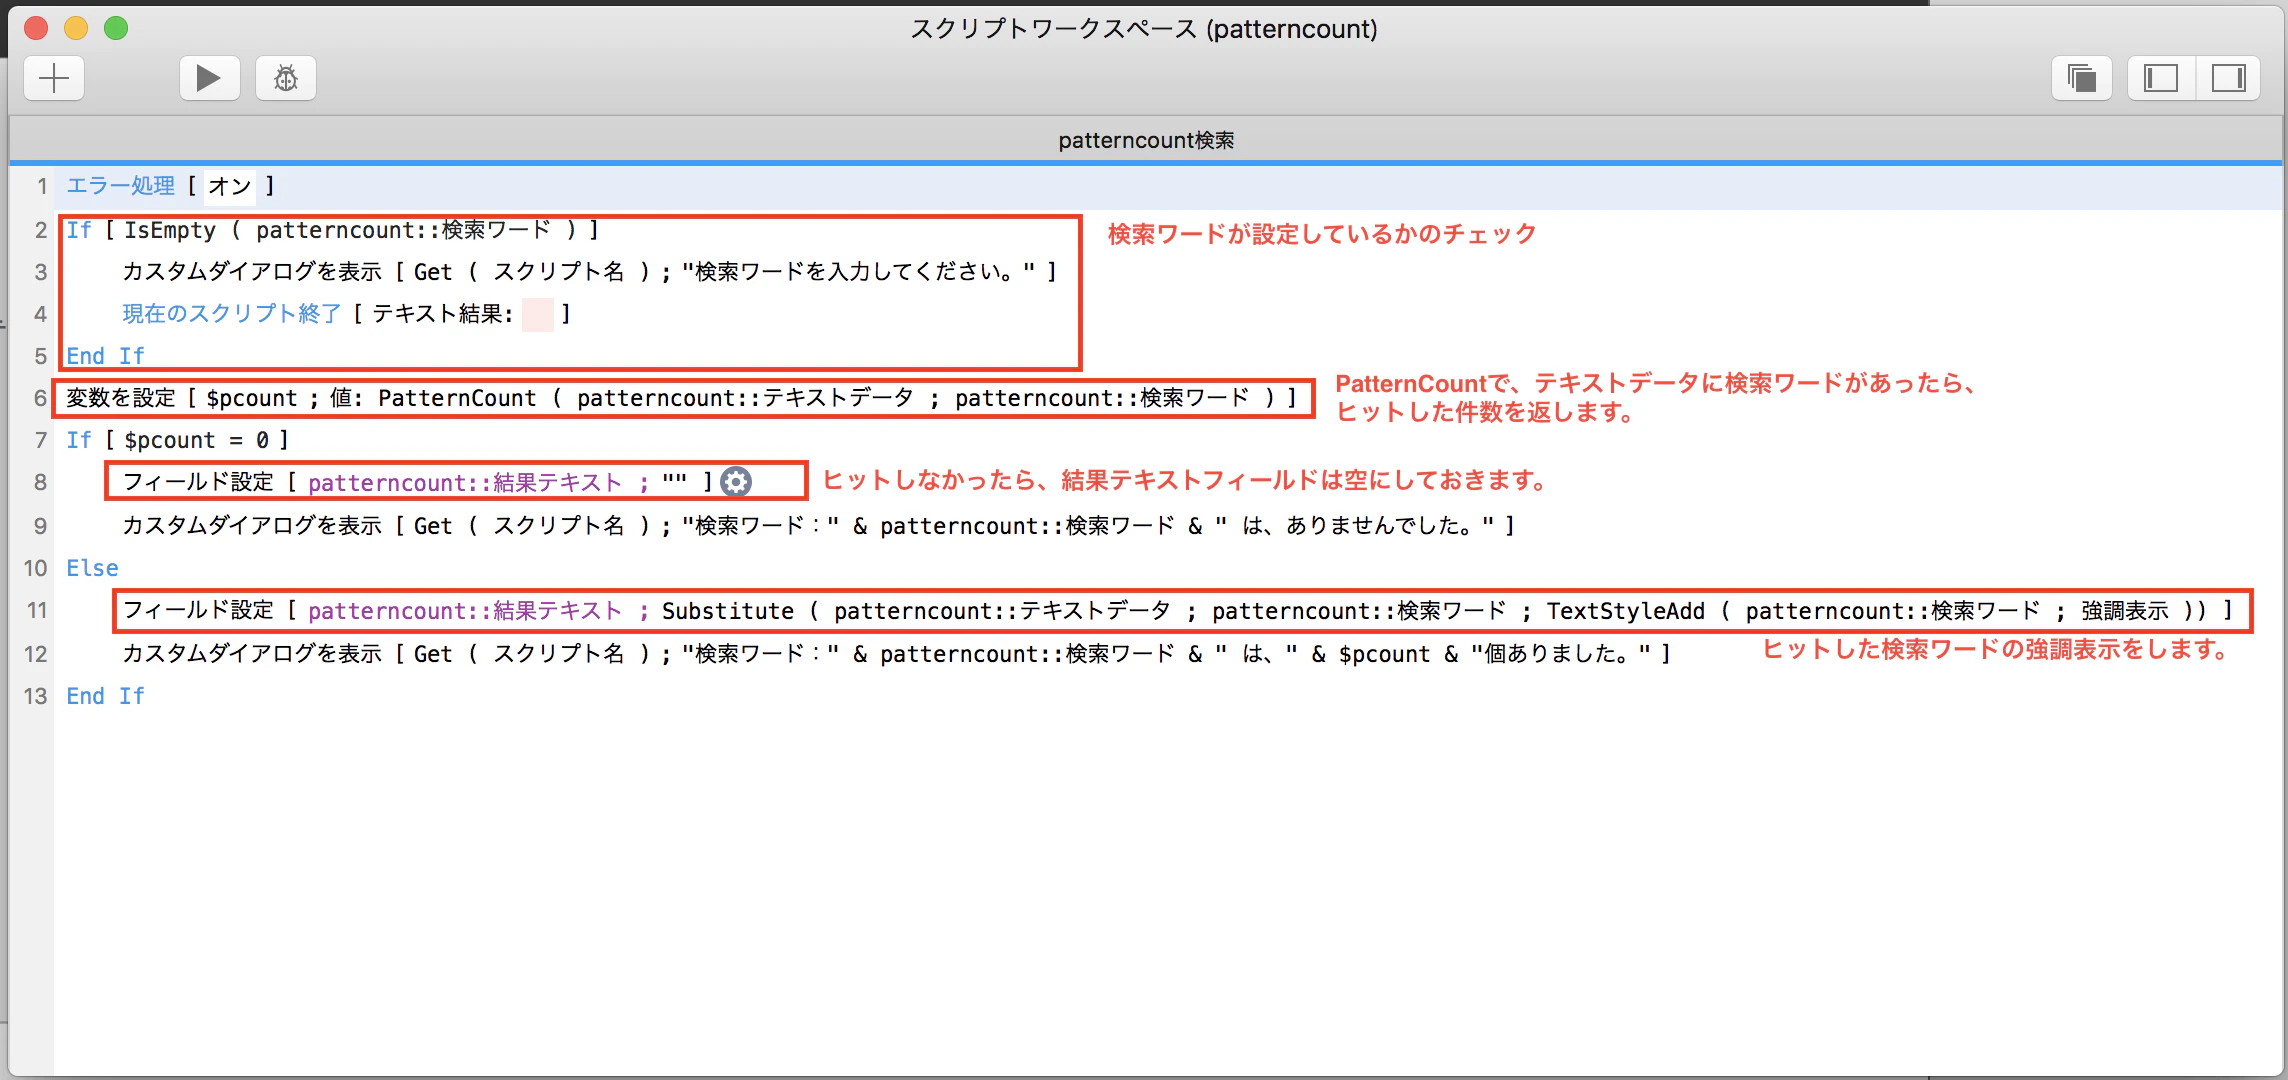This screenshot has width=2288, height=1080.
Task: Toggle the left scripts pane
Action: pos(2161,78)
